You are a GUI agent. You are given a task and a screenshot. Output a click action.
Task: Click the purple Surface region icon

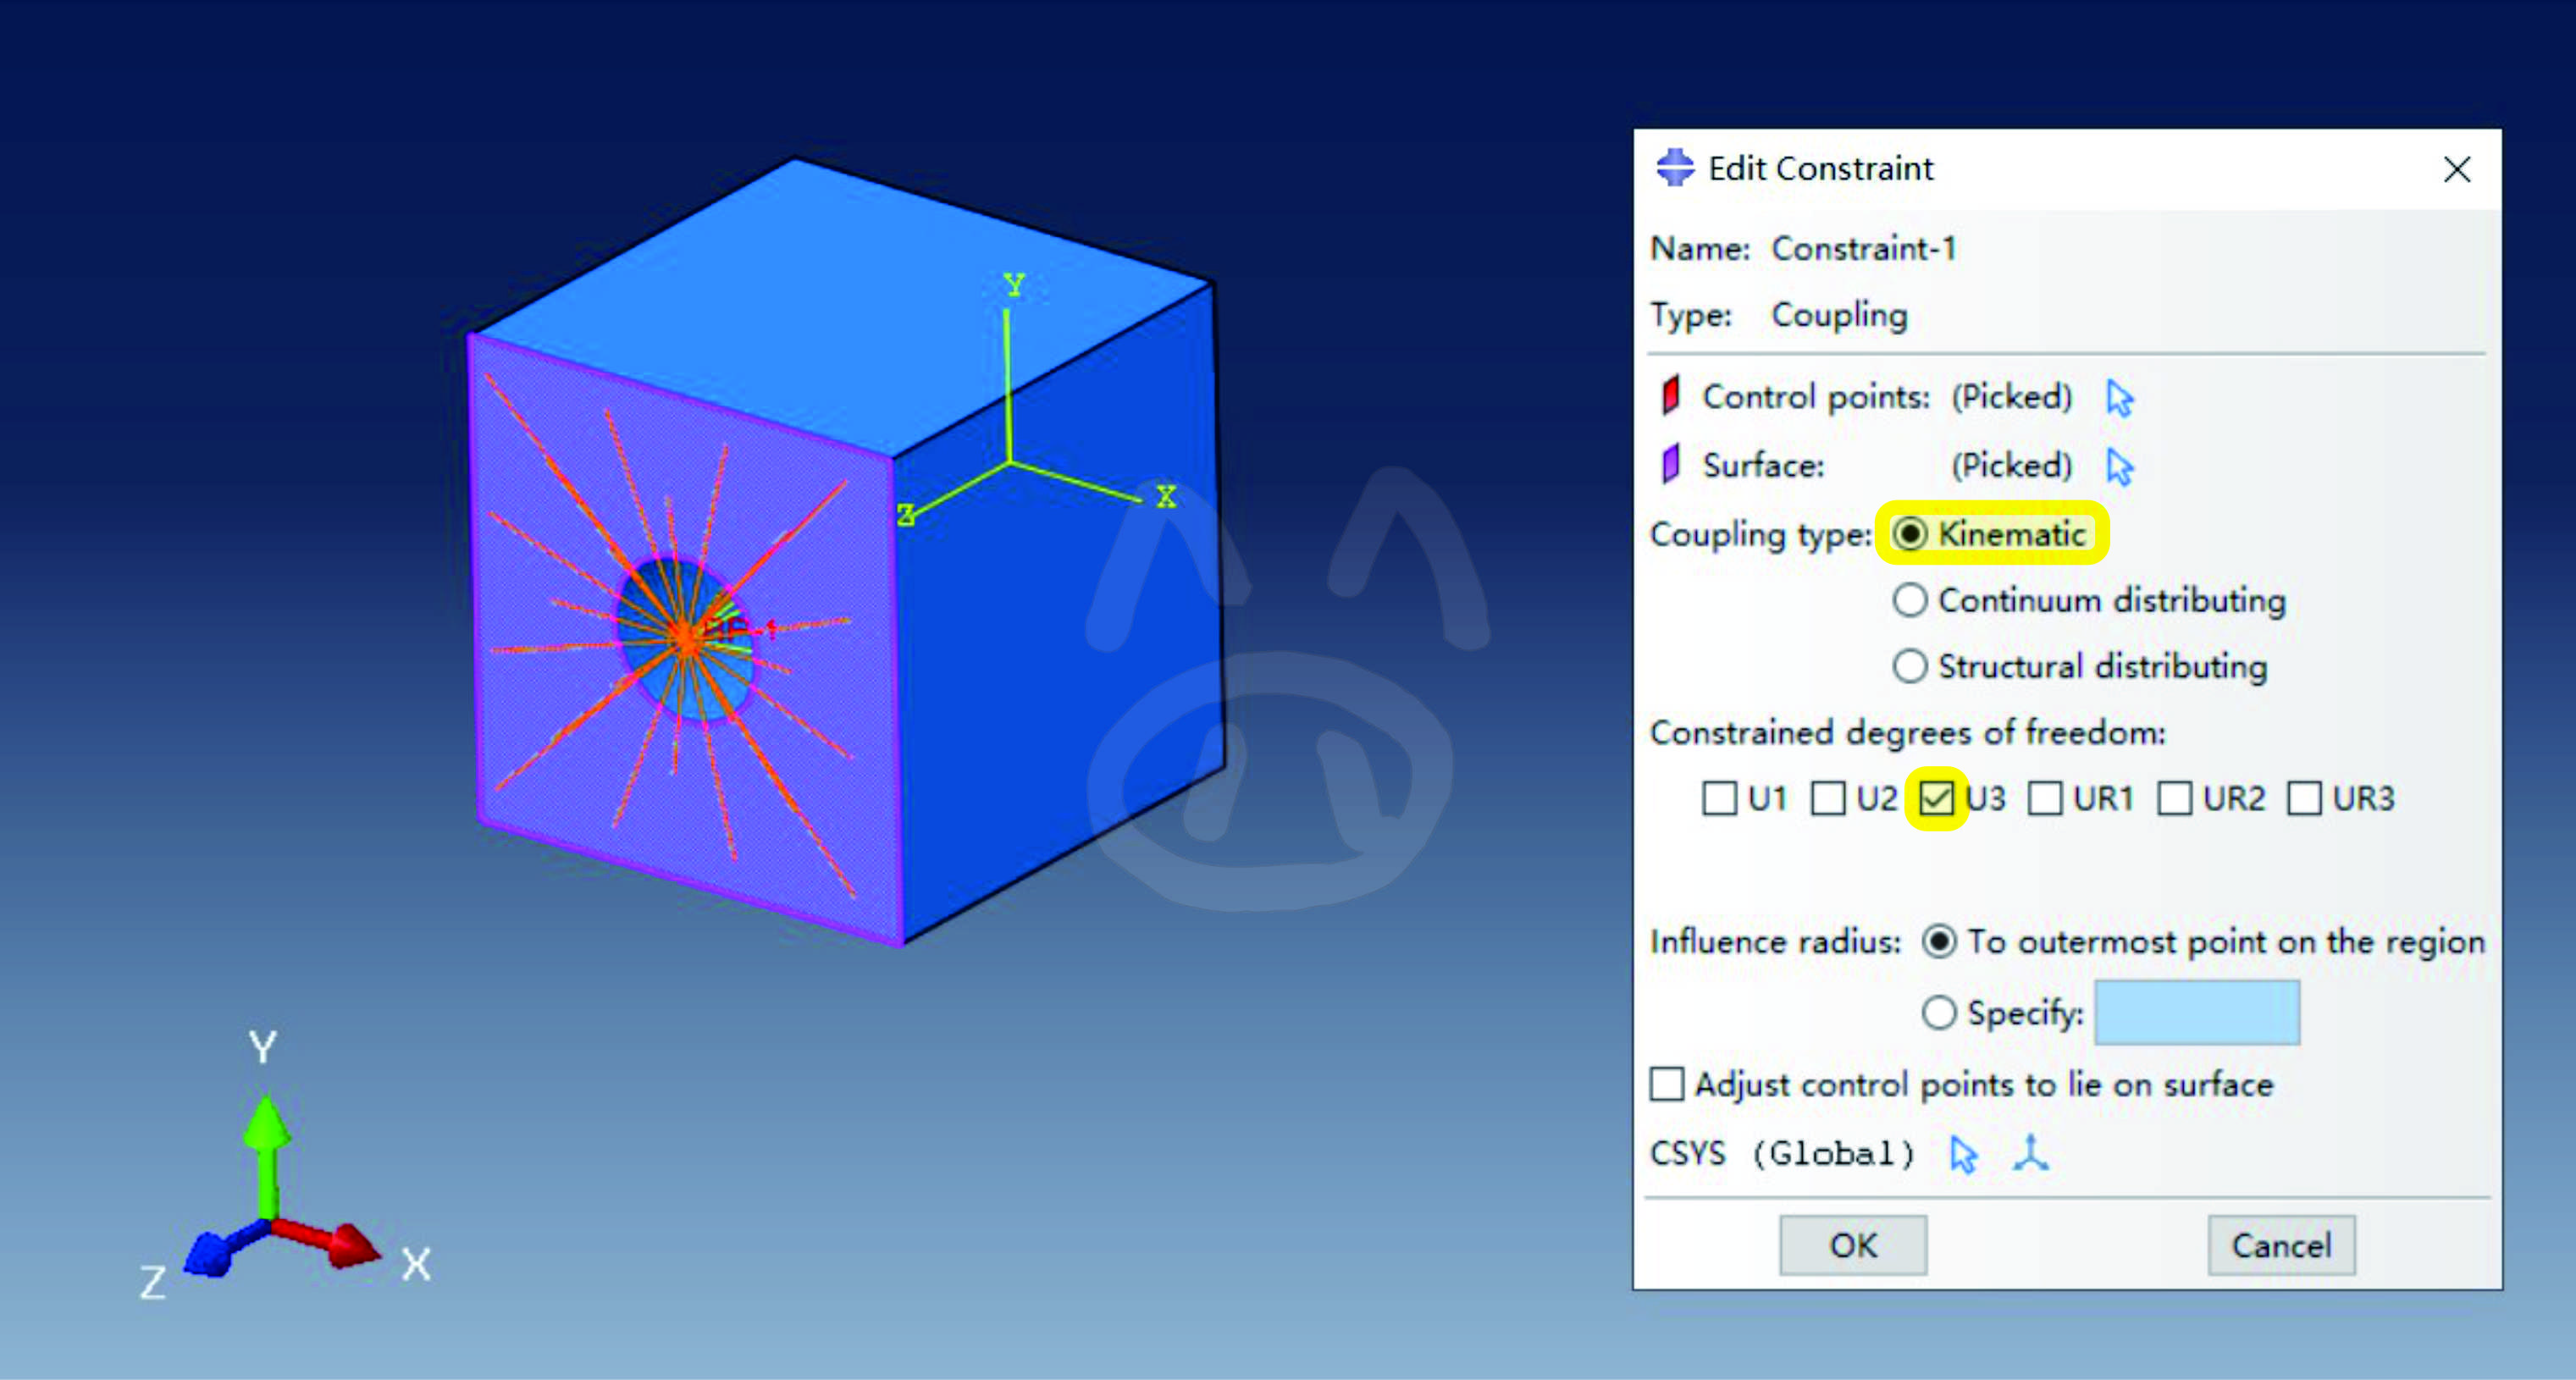1670,464
